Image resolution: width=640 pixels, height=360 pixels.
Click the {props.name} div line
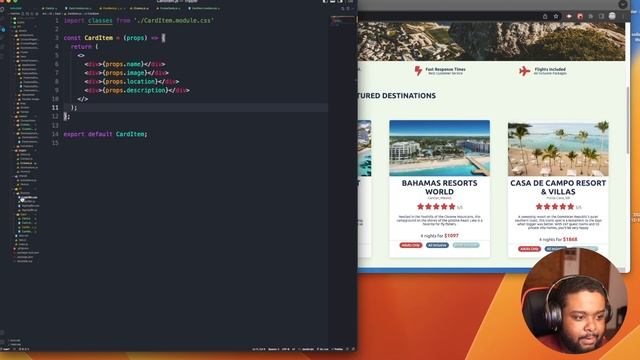point(125,64)
